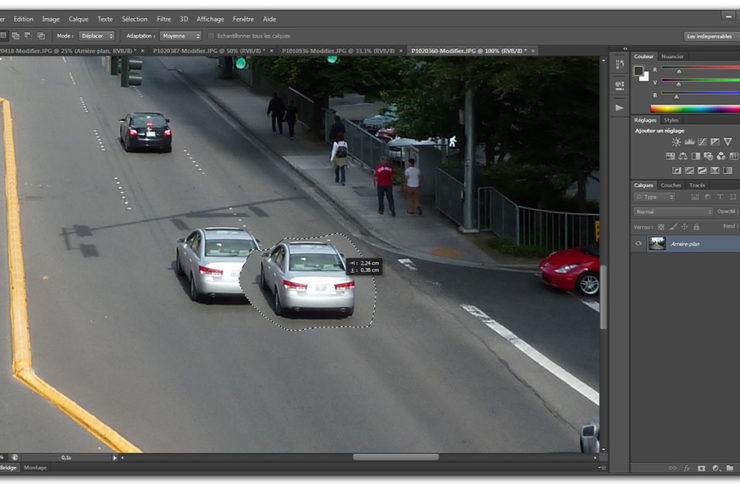740x490 pixels.
Task: Add a Brightness/Contrast adjustment (sun icon)
Action: pos(676,142)
